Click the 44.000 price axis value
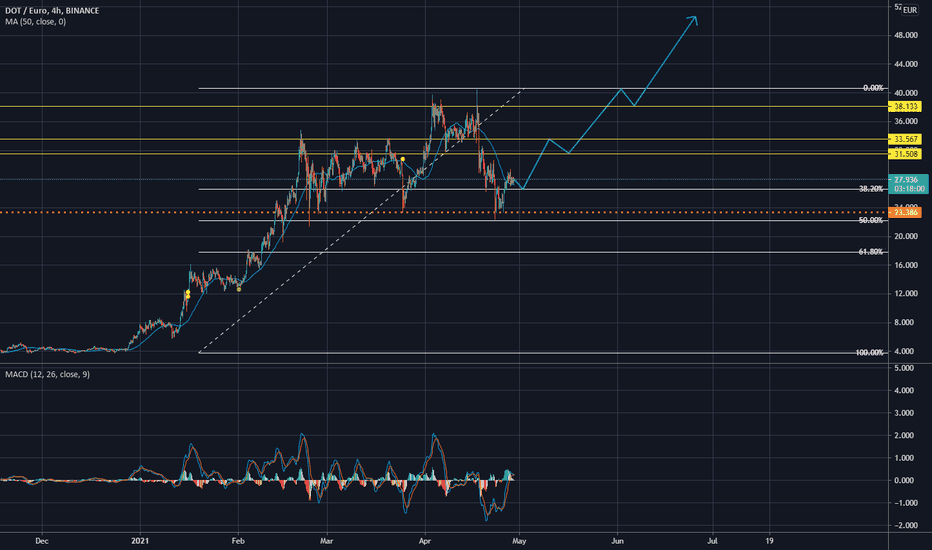The height and width of the screenshot is (550, 932). pyautogui.click(x=906, y=64)
